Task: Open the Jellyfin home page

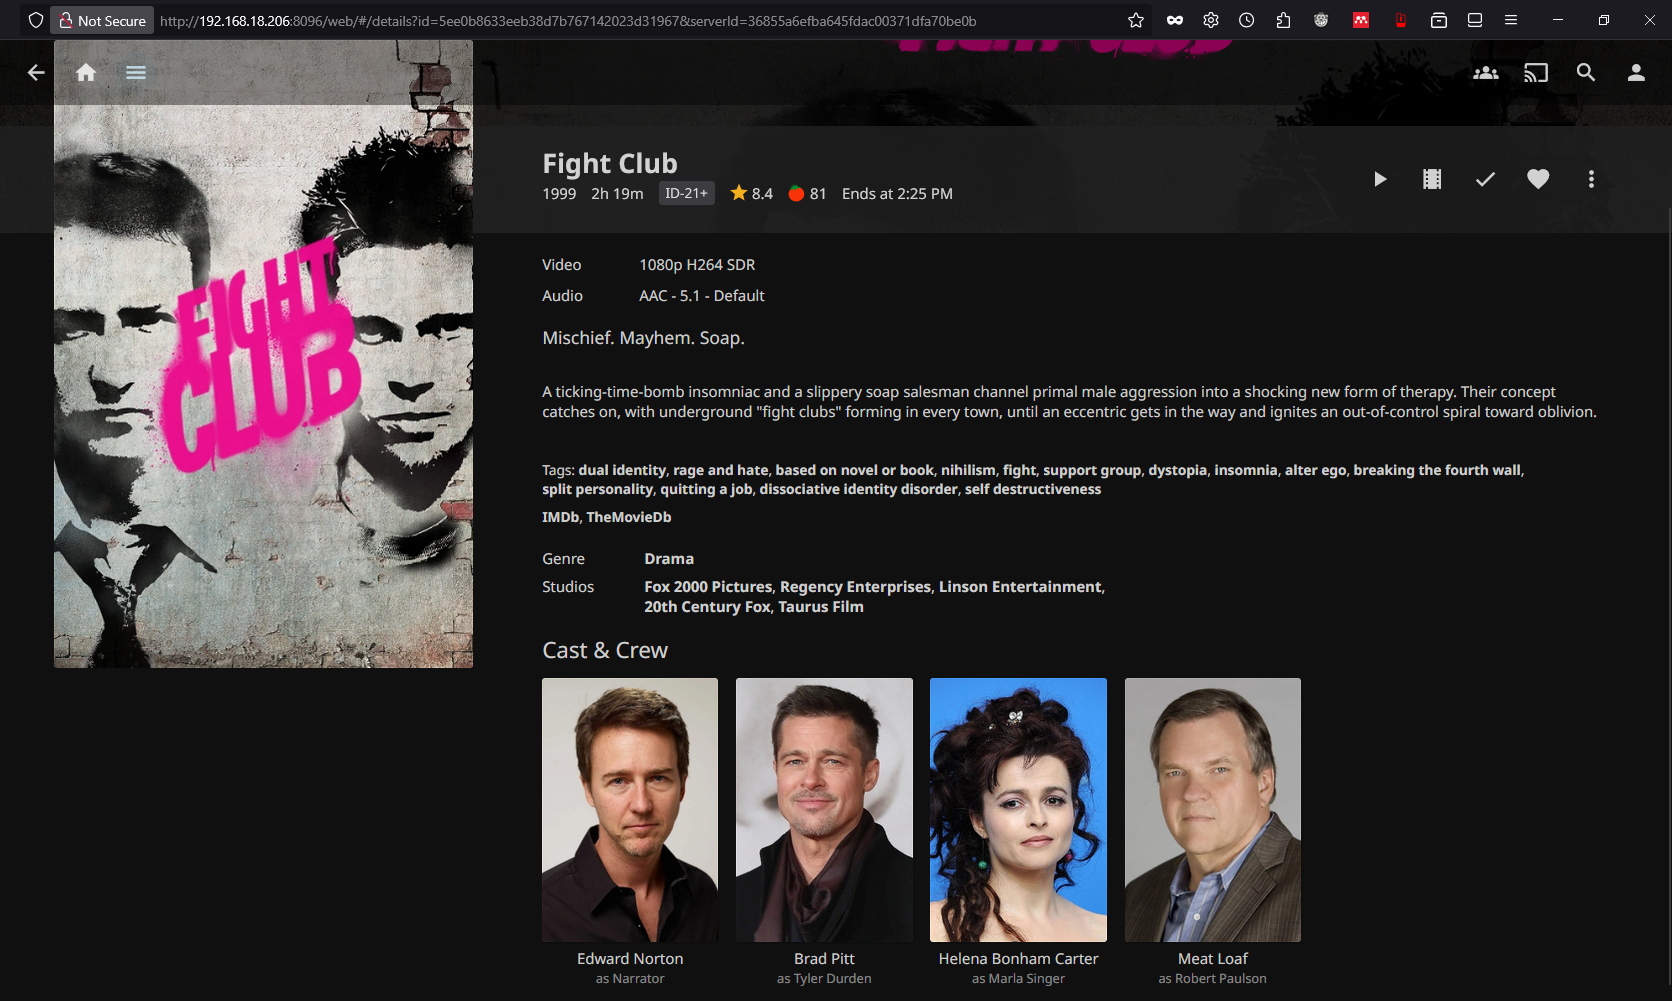Action: tap(86, 72)
